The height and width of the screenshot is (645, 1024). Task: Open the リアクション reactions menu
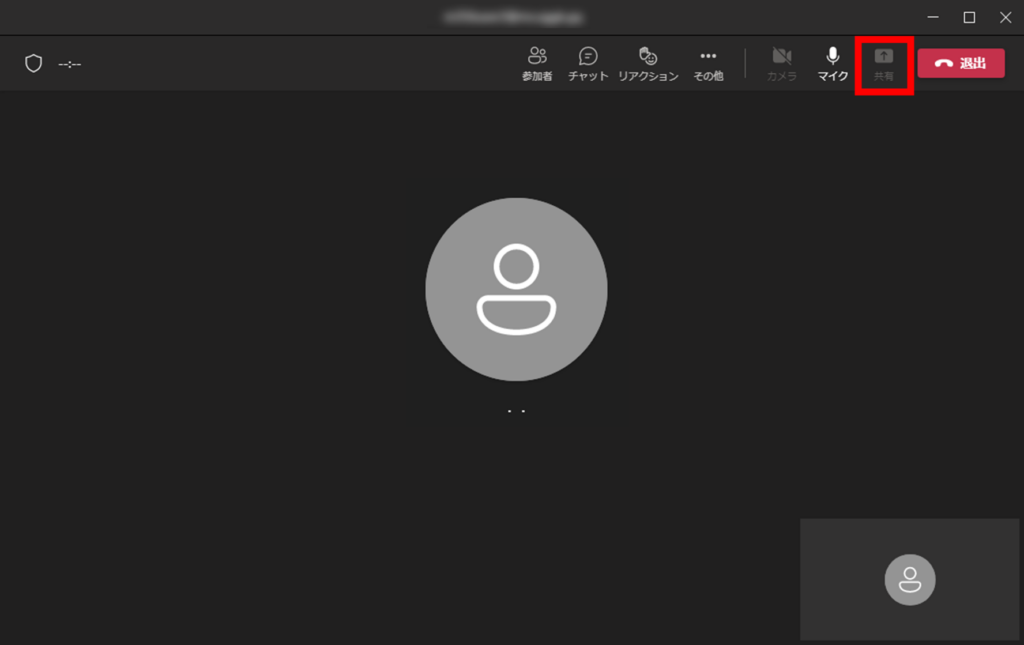click(x=648, y=64)
